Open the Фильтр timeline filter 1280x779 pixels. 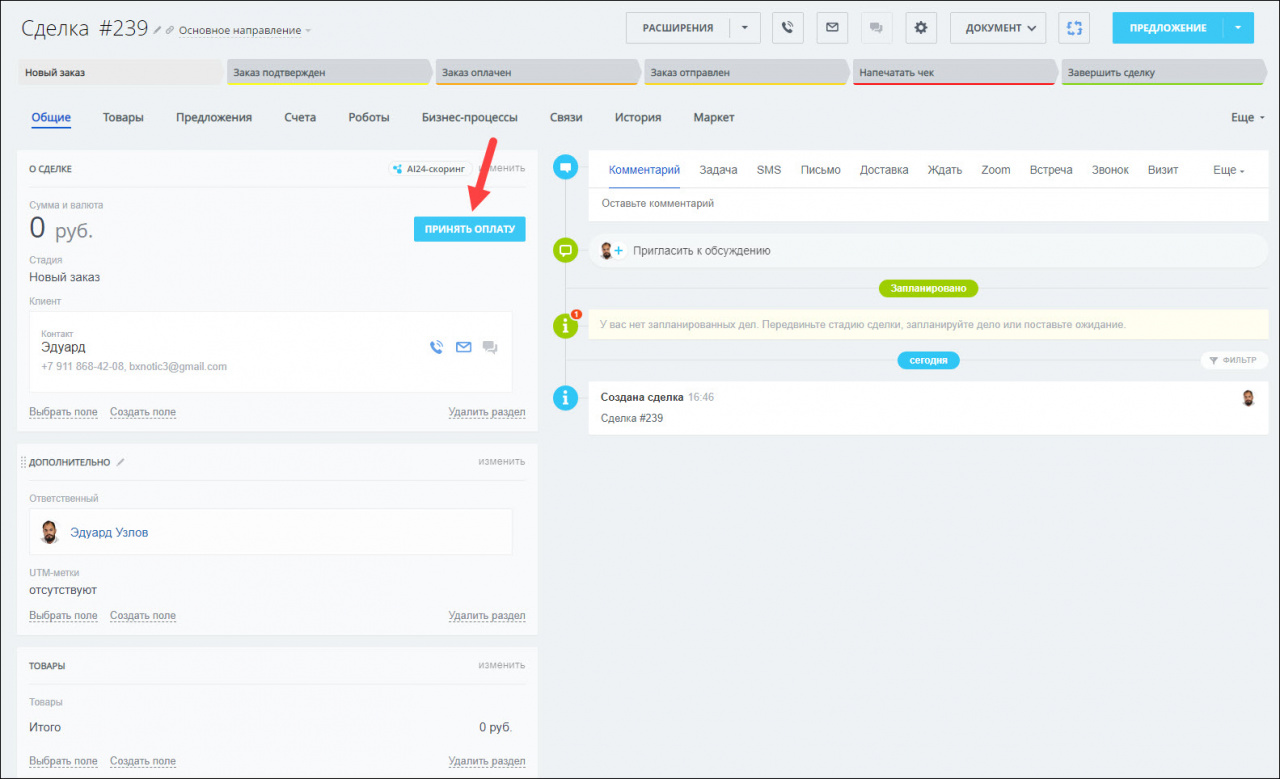tap(1234, 360)
